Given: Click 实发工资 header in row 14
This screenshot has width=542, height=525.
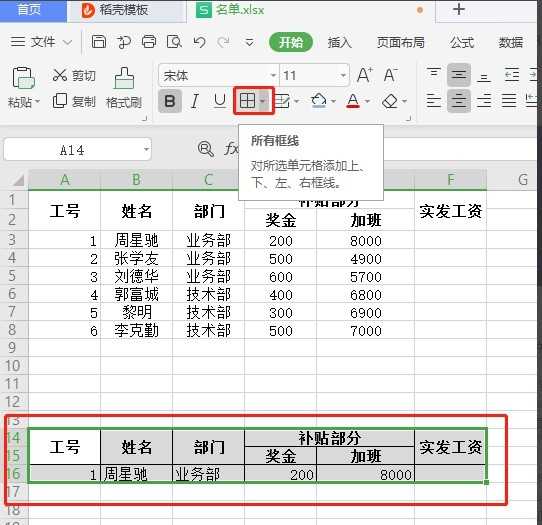Looking at the screenshot, I should pyautogui.click(x=450, y=447).
